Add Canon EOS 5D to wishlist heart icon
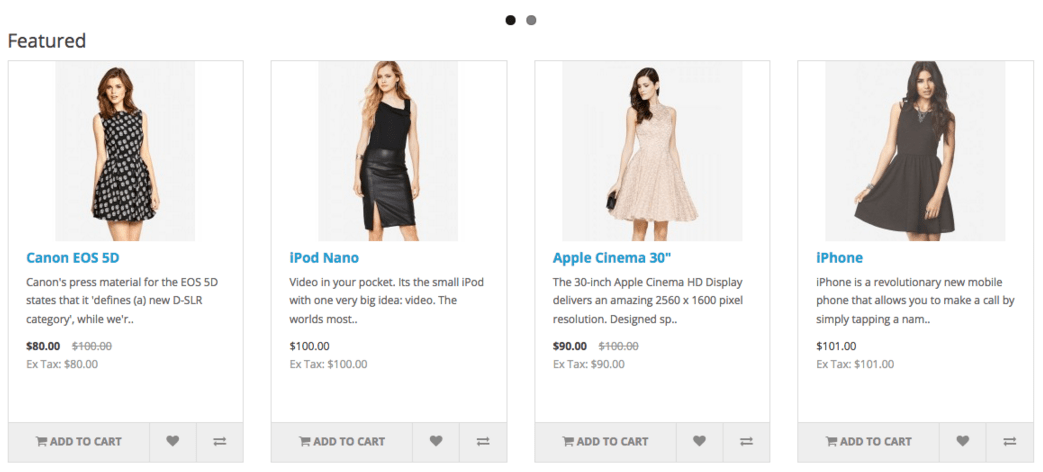This screenshot has width=1043, height=472. click(x=173, y=441)
